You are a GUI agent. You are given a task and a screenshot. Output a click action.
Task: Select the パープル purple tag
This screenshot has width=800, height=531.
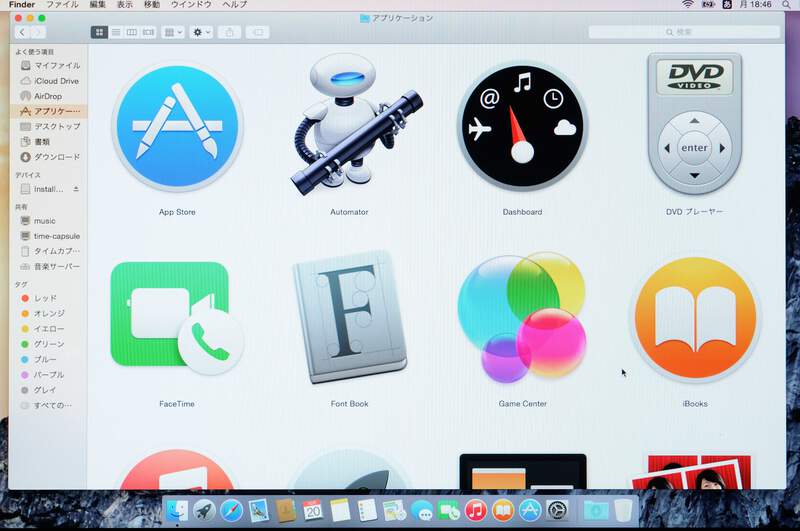[50, 374]
